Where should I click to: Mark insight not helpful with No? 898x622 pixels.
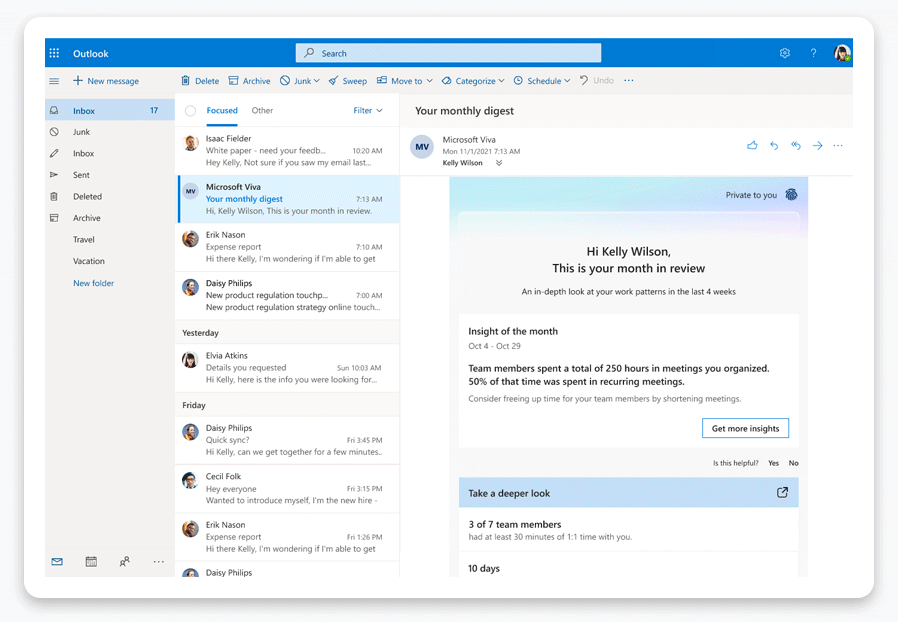(793, 463)
